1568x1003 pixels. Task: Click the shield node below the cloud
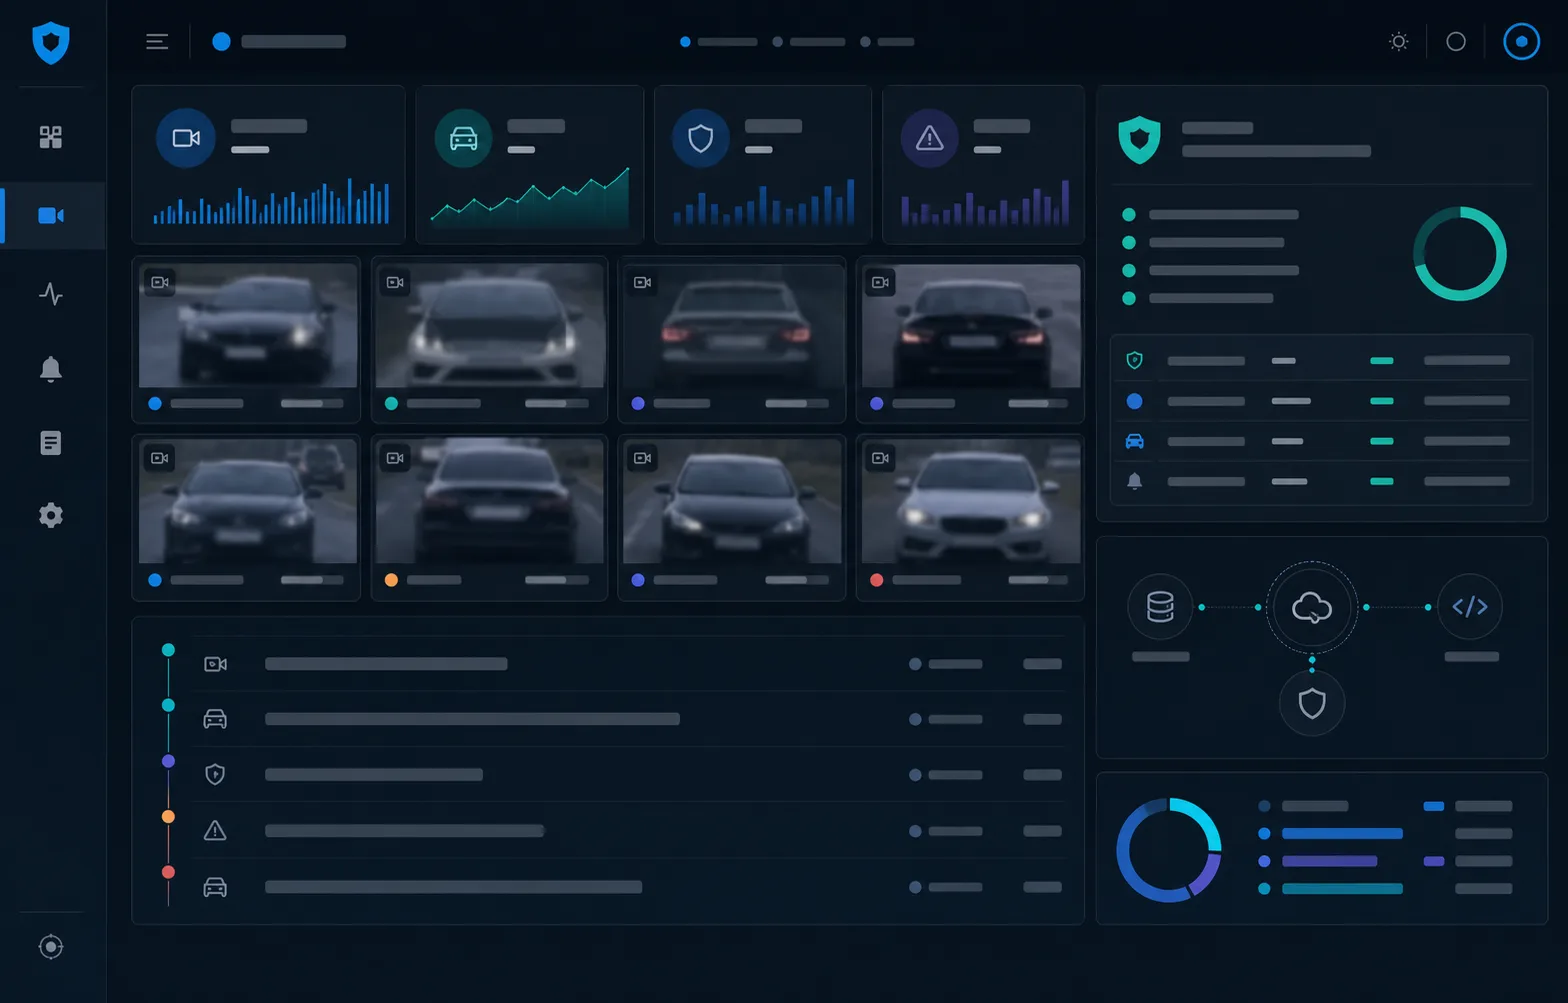pyautogui.click(x=1312, y=703)
